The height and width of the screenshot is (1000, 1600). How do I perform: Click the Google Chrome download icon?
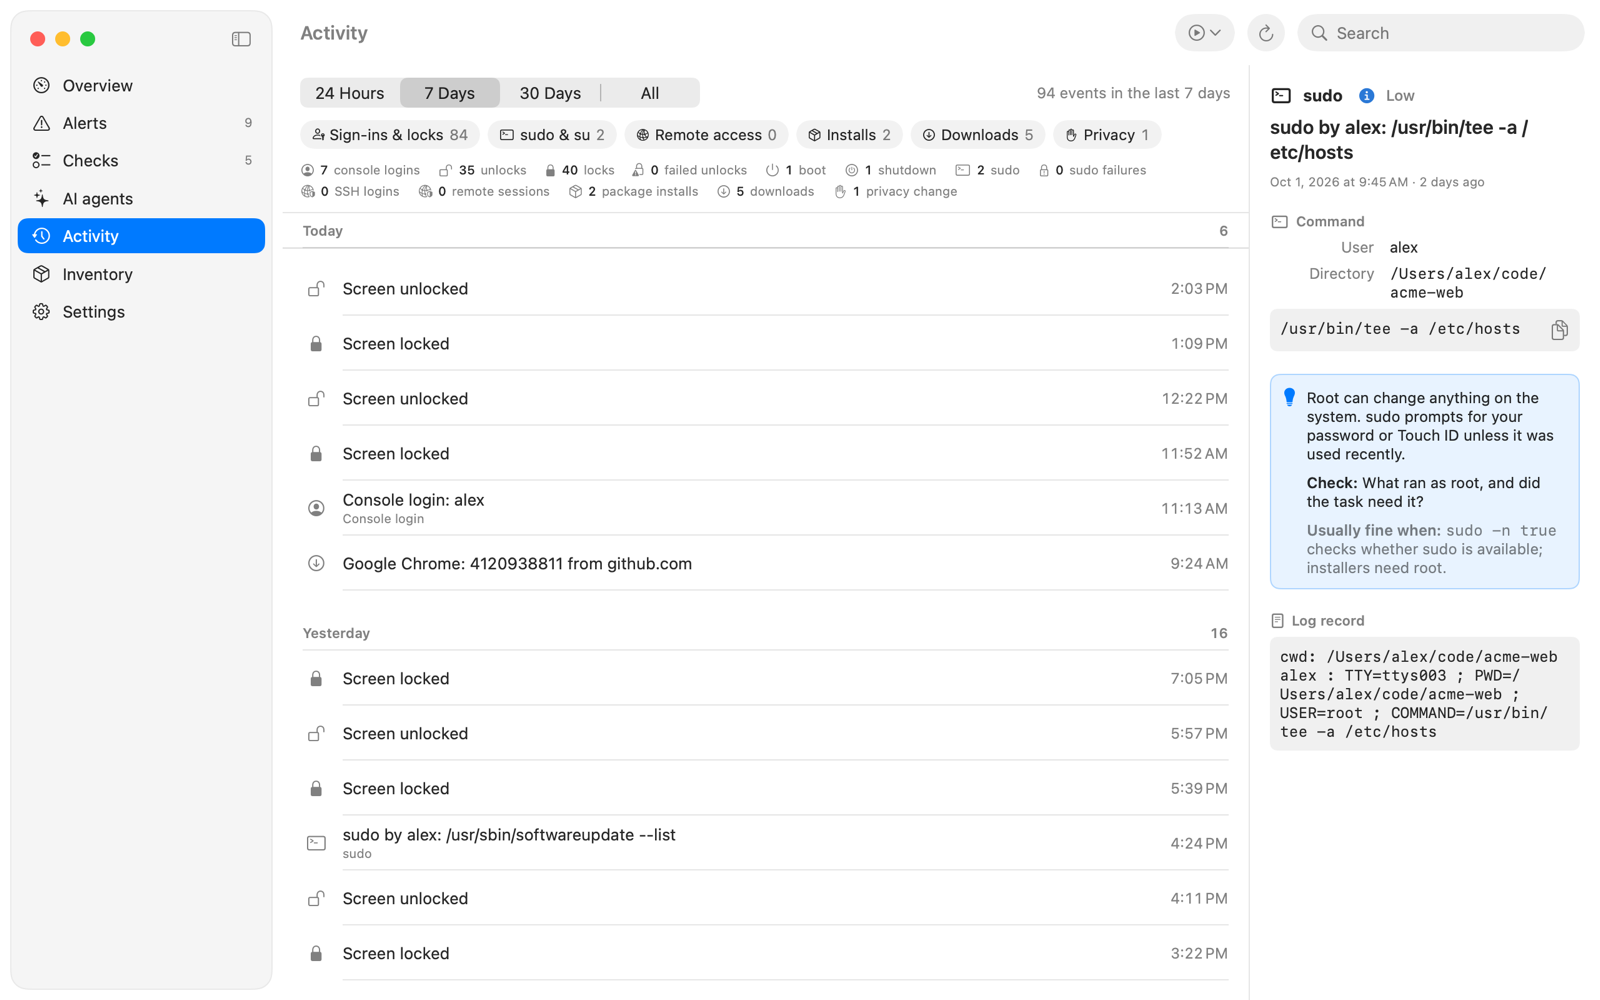click(316, 564)
